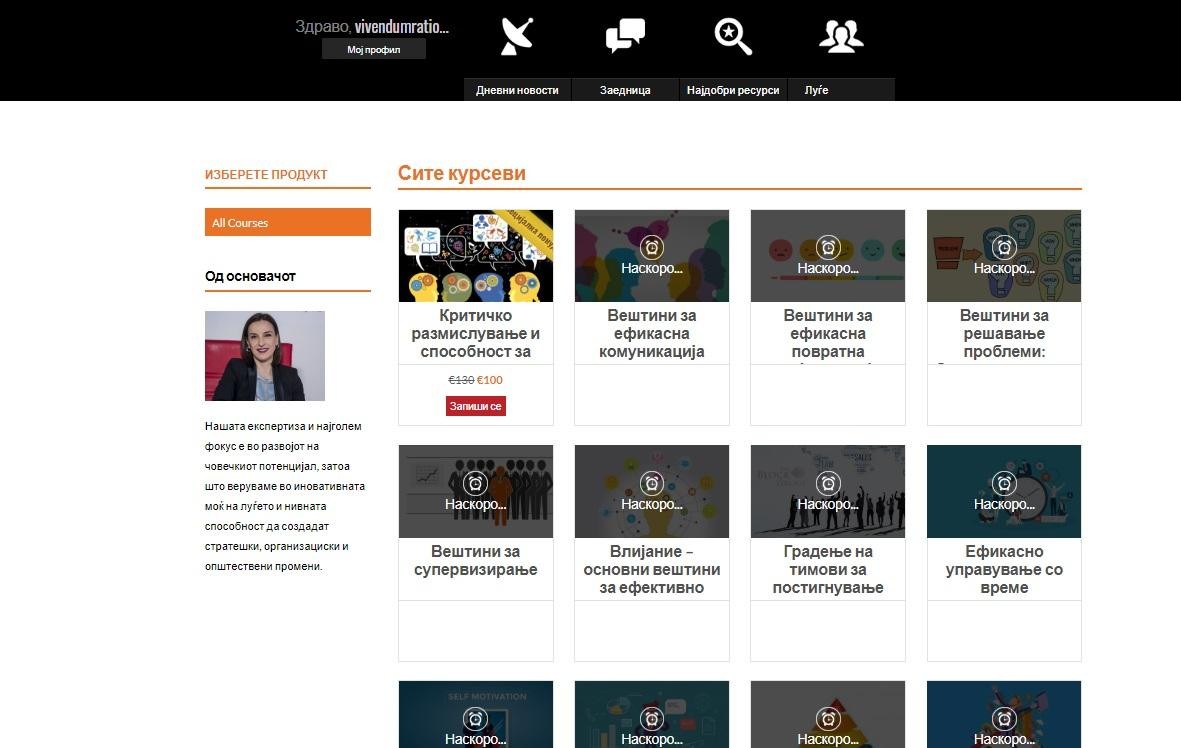1181x748 pixels.
Task: Click the founder's portrait photo
Action: pos(265,356)
